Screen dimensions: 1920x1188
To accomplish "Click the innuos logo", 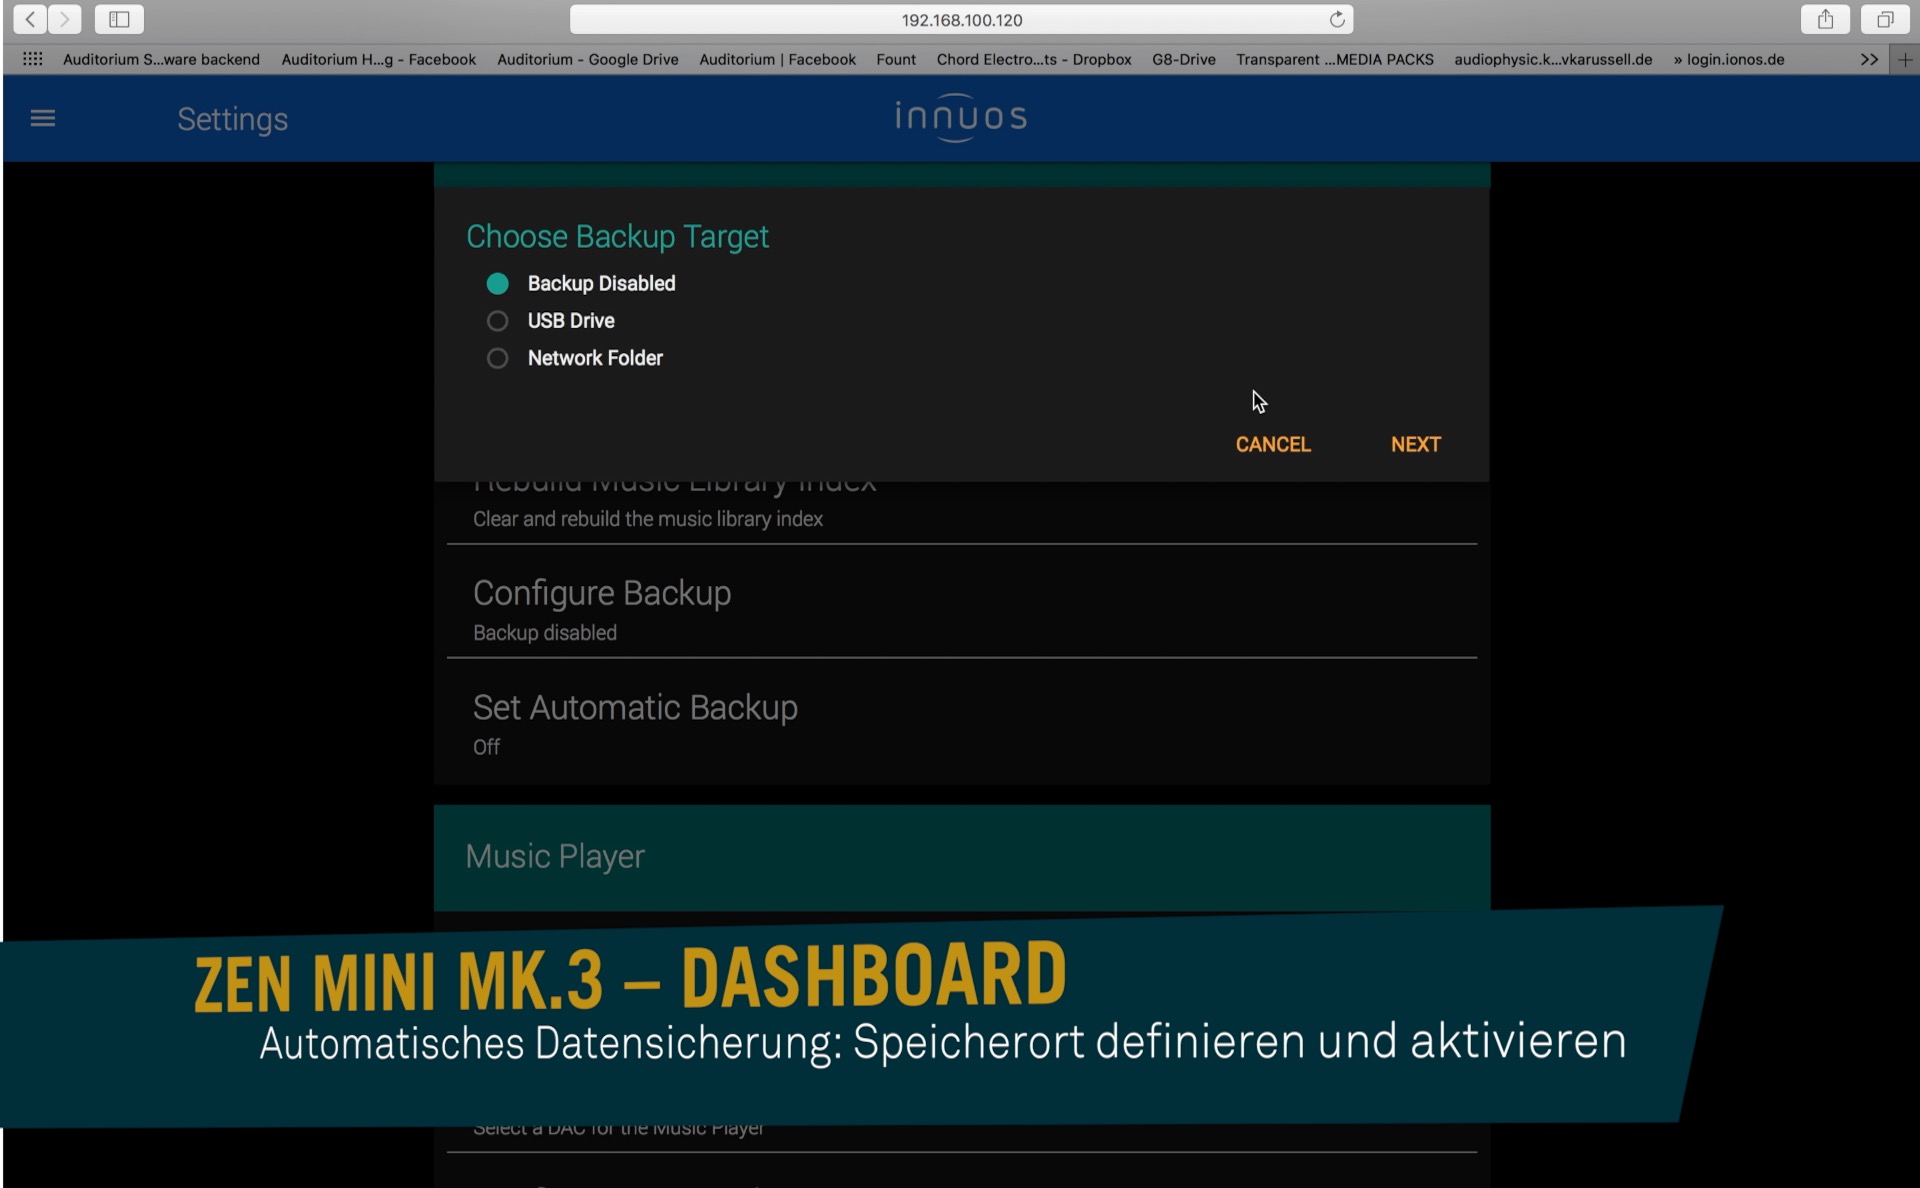I will [961, 117].
